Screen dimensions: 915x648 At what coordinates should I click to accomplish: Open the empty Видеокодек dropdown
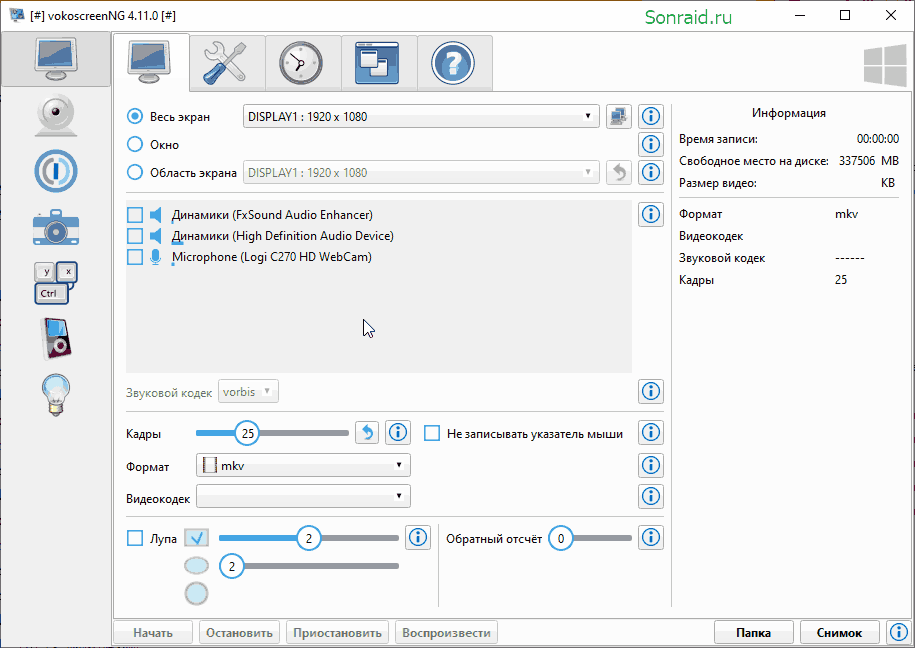pyautogui.click(x=303, y=496)
